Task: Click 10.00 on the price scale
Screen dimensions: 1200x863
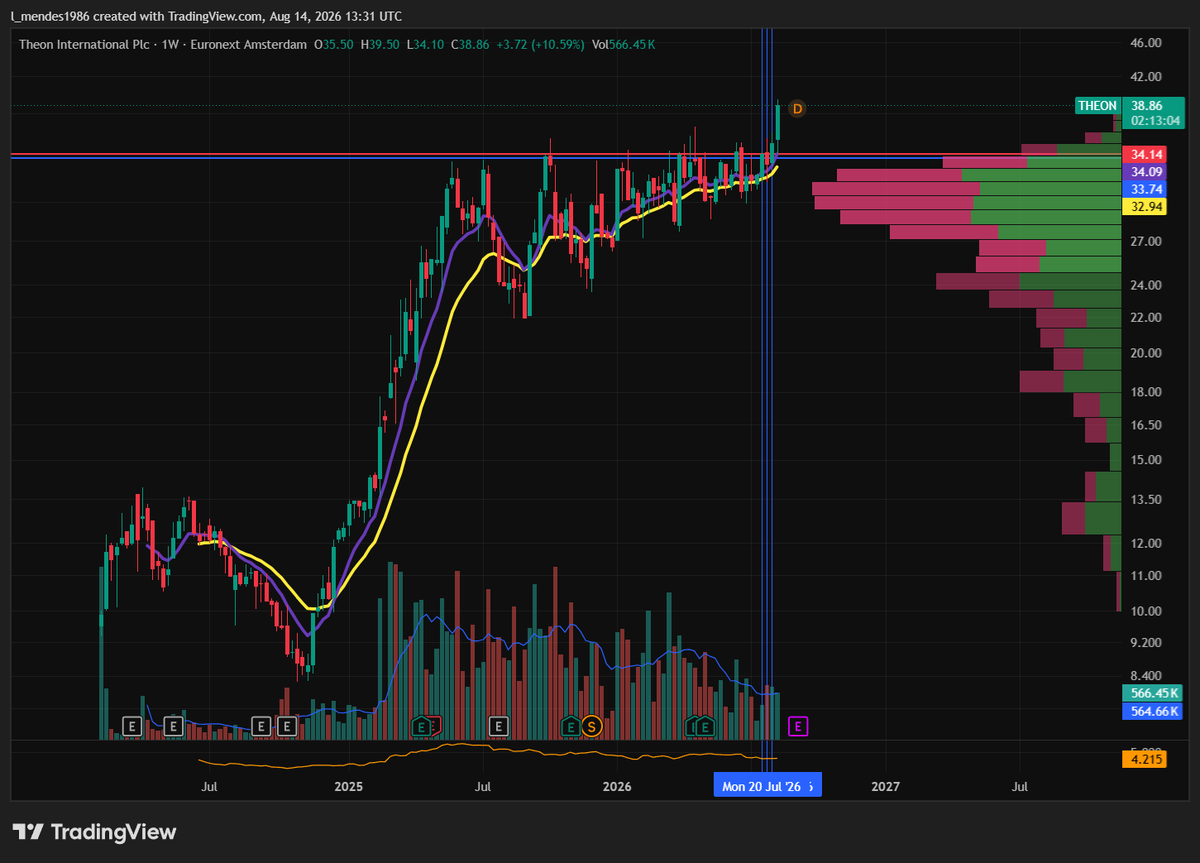Action: pyautogui.click(x=1145, y=612)
